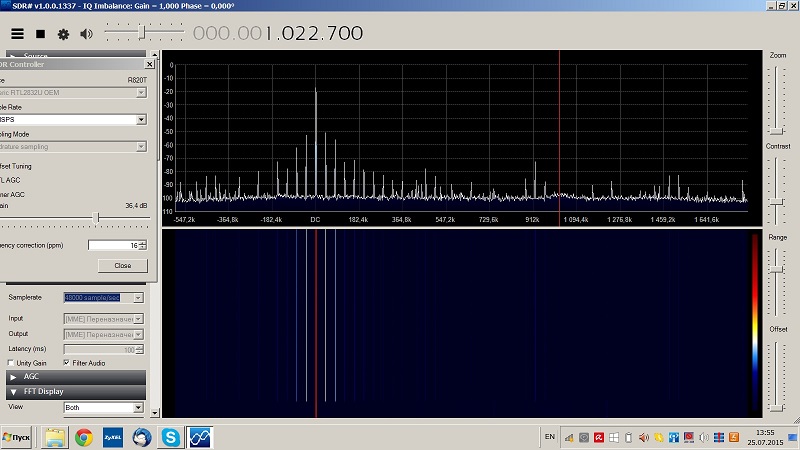Open the audio Output device dropdown

tap(138, 335)
